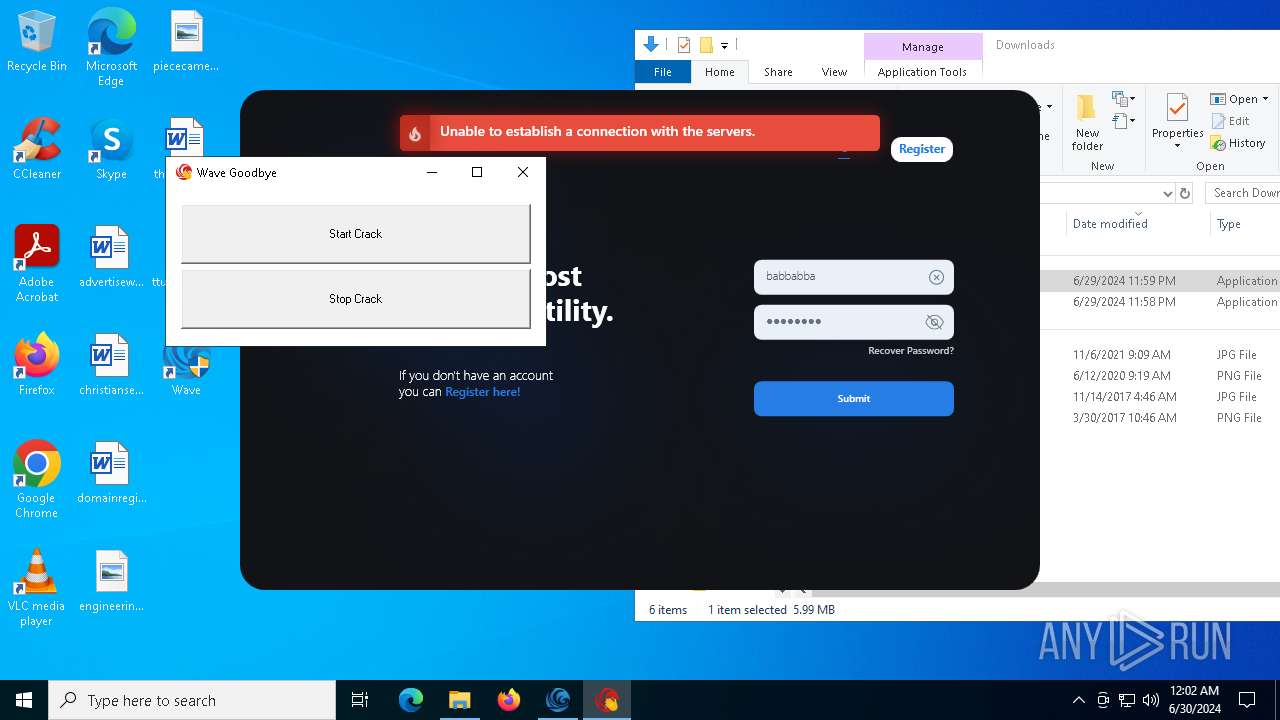Open Firefox desktop shortcut

coord(37,366)
